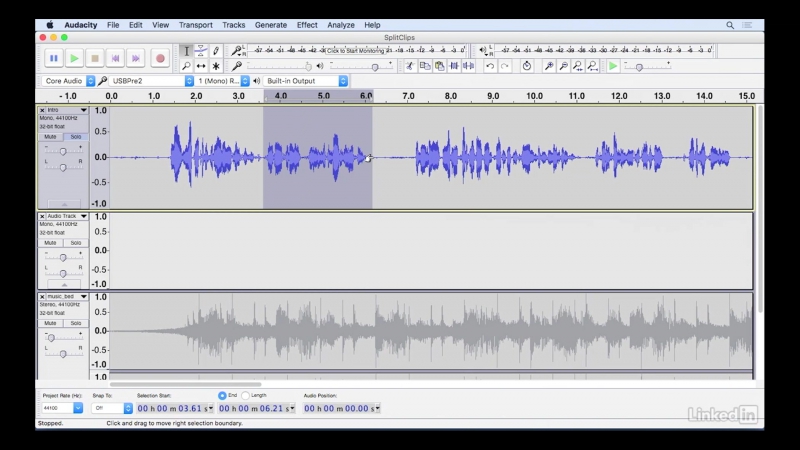Solo the music_bed track
This screenshot has width=800, height=450.
pyautogui.click(x=76, y=323)
